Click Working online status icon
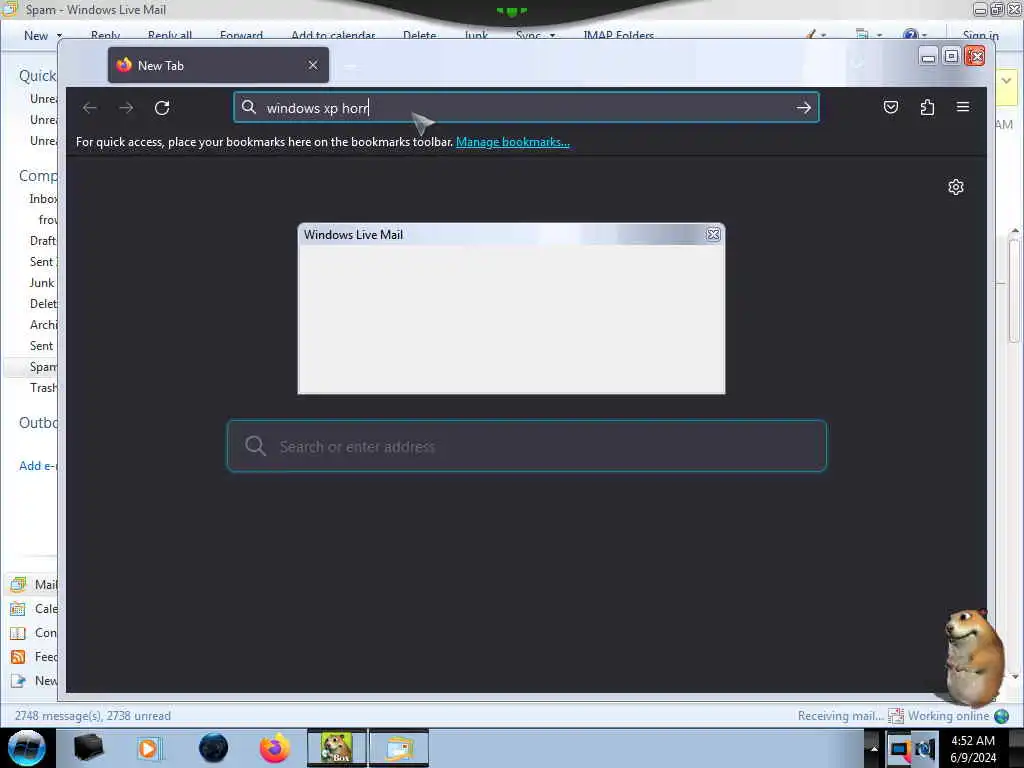The image size is (1024, 768). [1001, 716]
